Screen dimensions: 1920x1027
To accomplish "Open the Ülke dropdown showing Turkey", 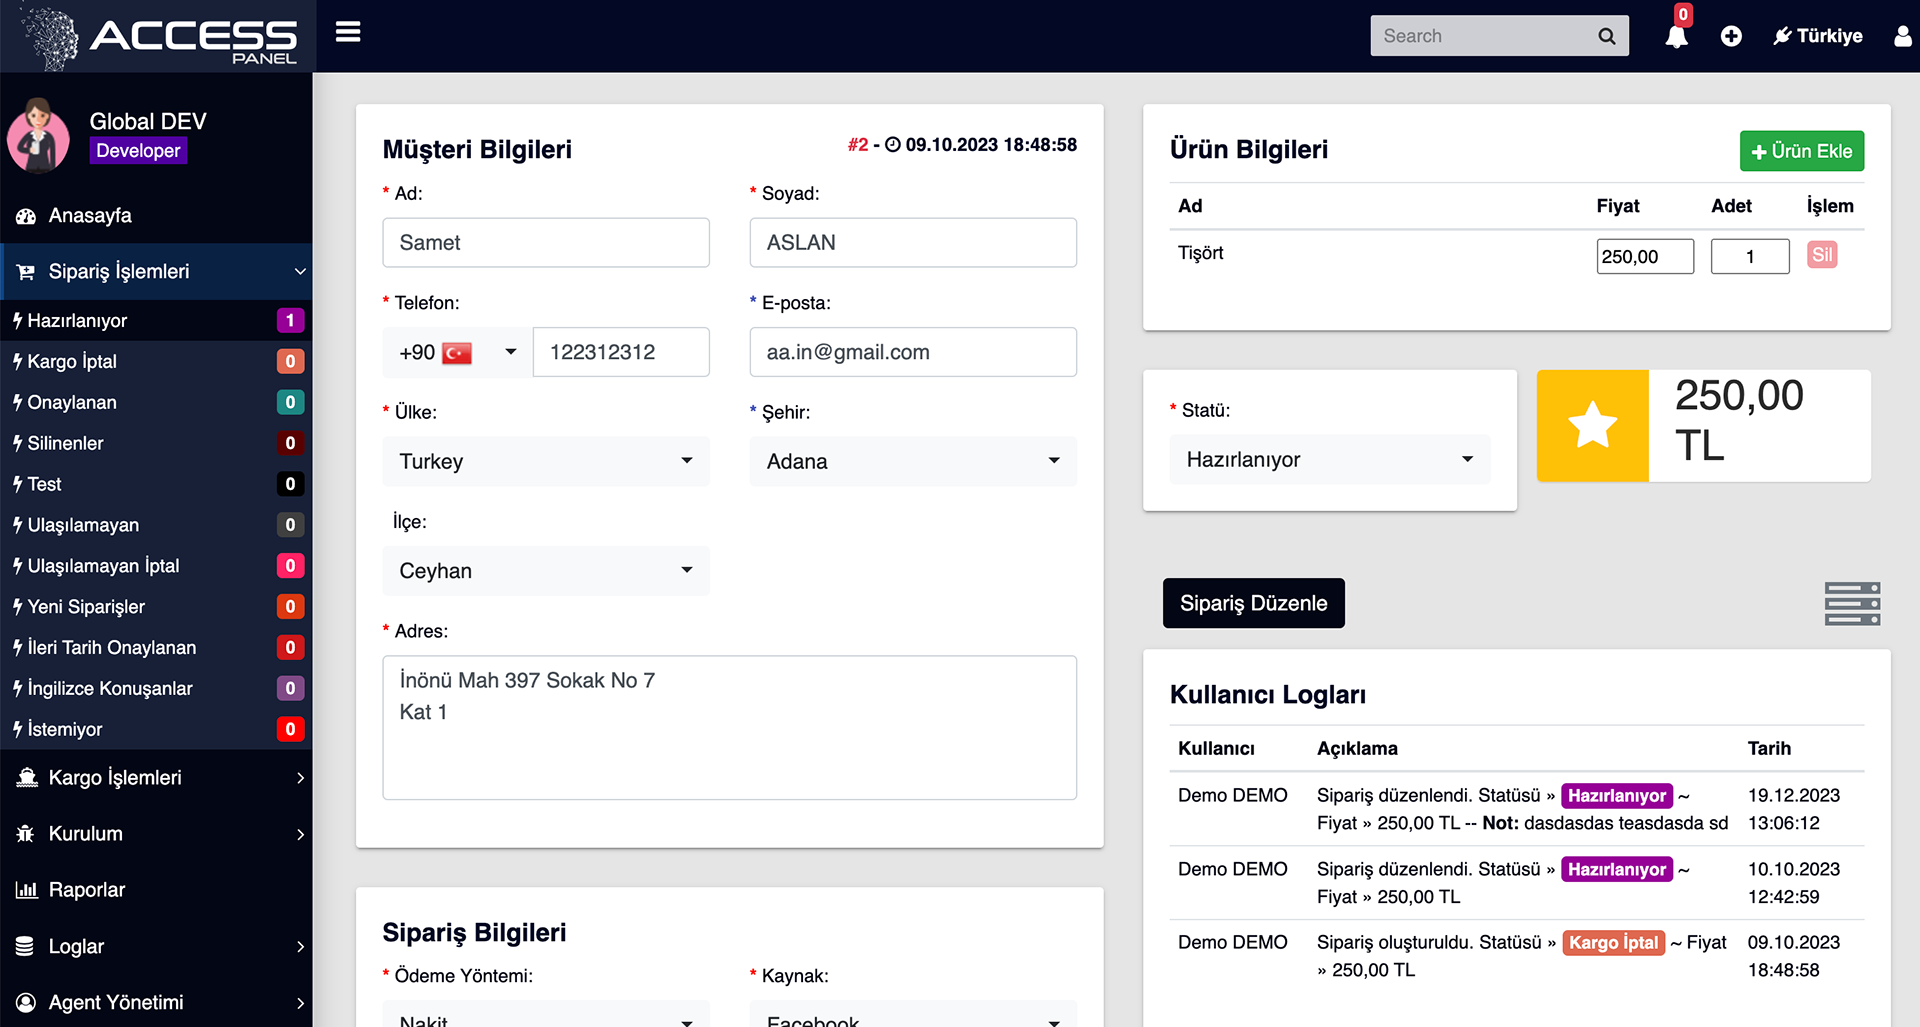I will point(546,462).
